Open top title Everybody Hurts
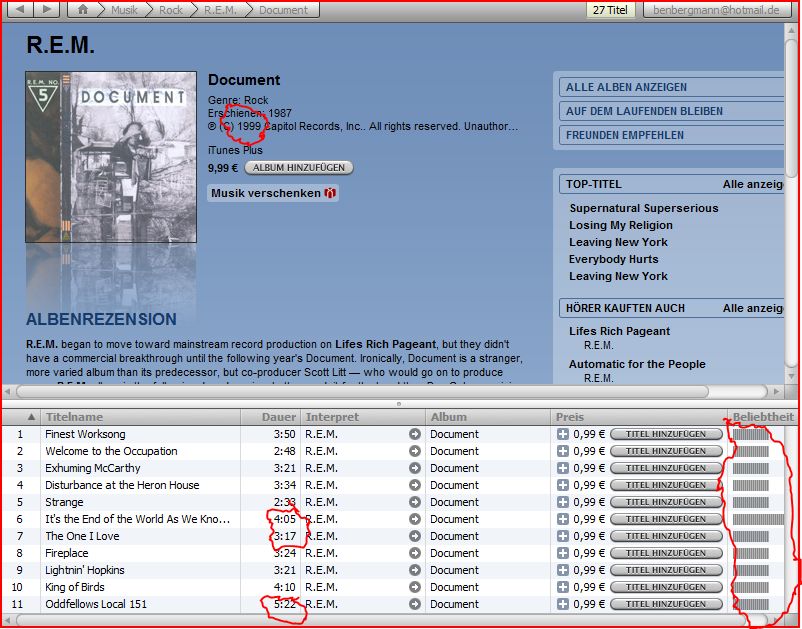 tap(614, 259)
